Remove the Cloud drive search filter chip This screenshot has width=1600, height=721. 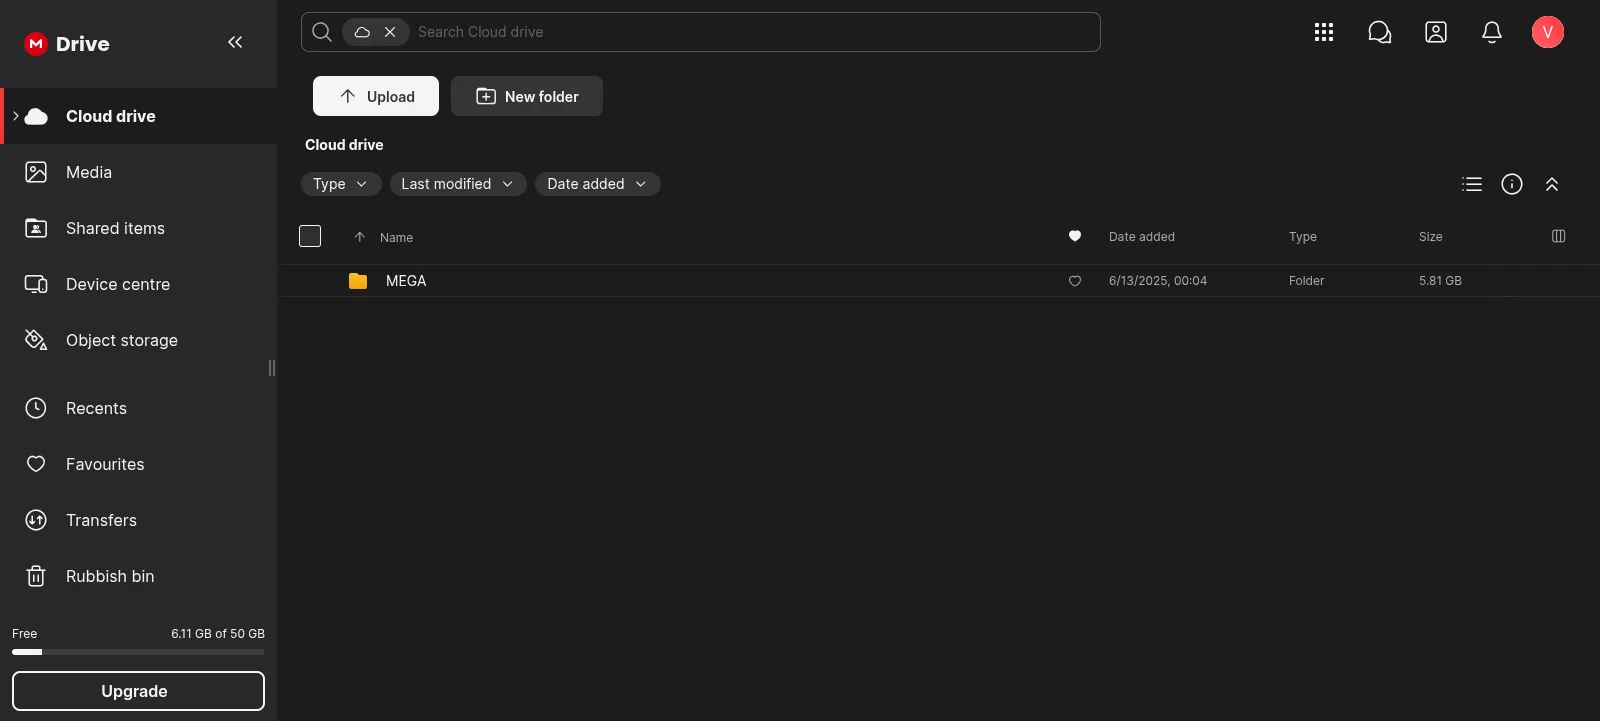coord(390,32)
